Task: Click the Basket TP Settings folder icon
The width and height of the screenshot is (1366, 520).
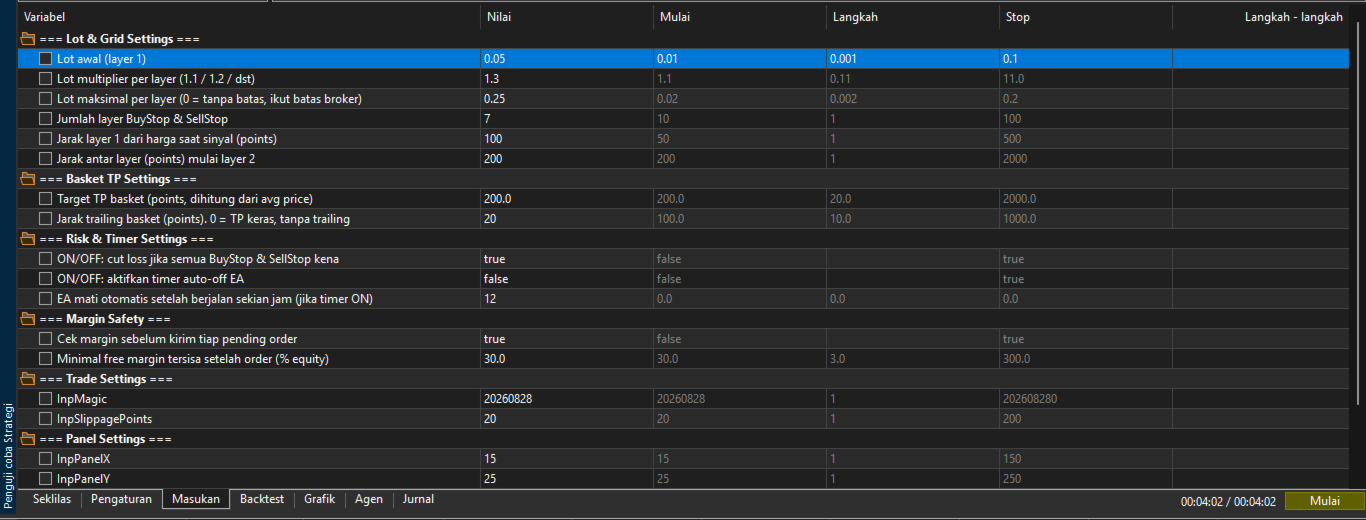Action: (28, 179)
